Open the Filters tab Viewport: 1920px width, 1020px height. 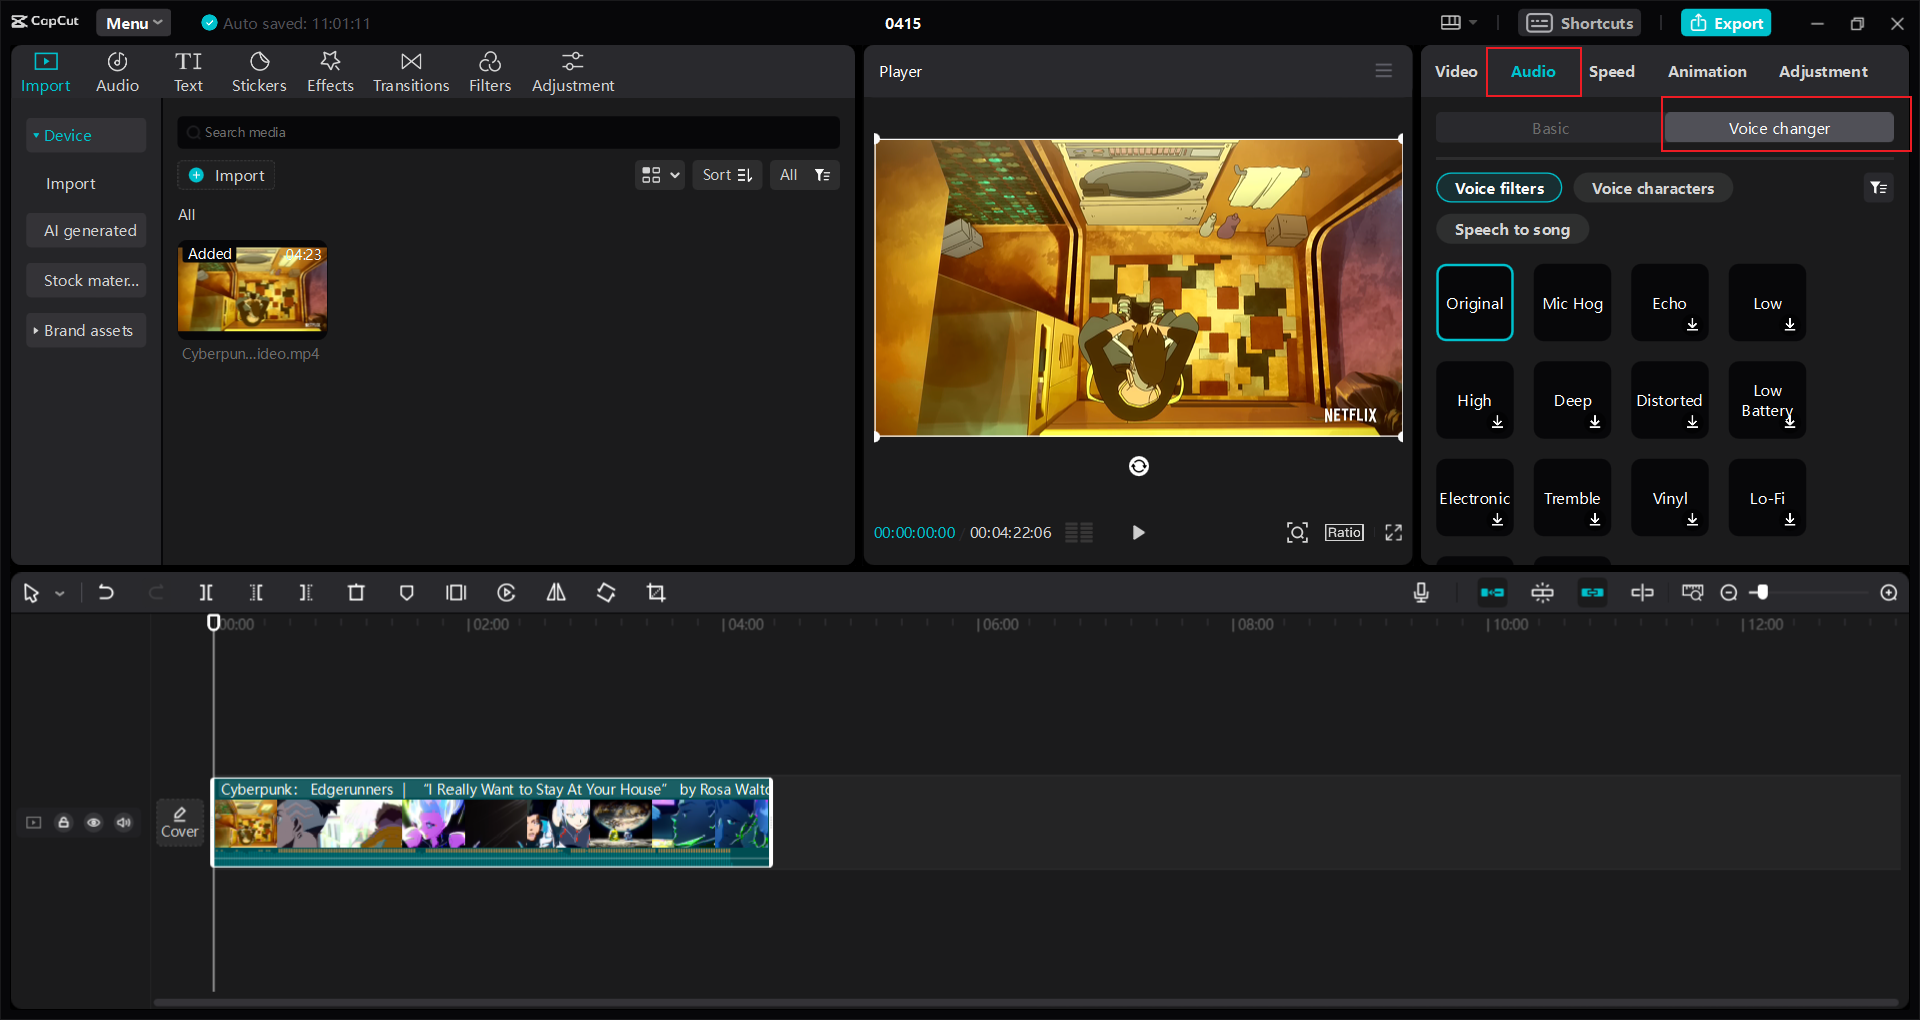[x=490, y=72]
